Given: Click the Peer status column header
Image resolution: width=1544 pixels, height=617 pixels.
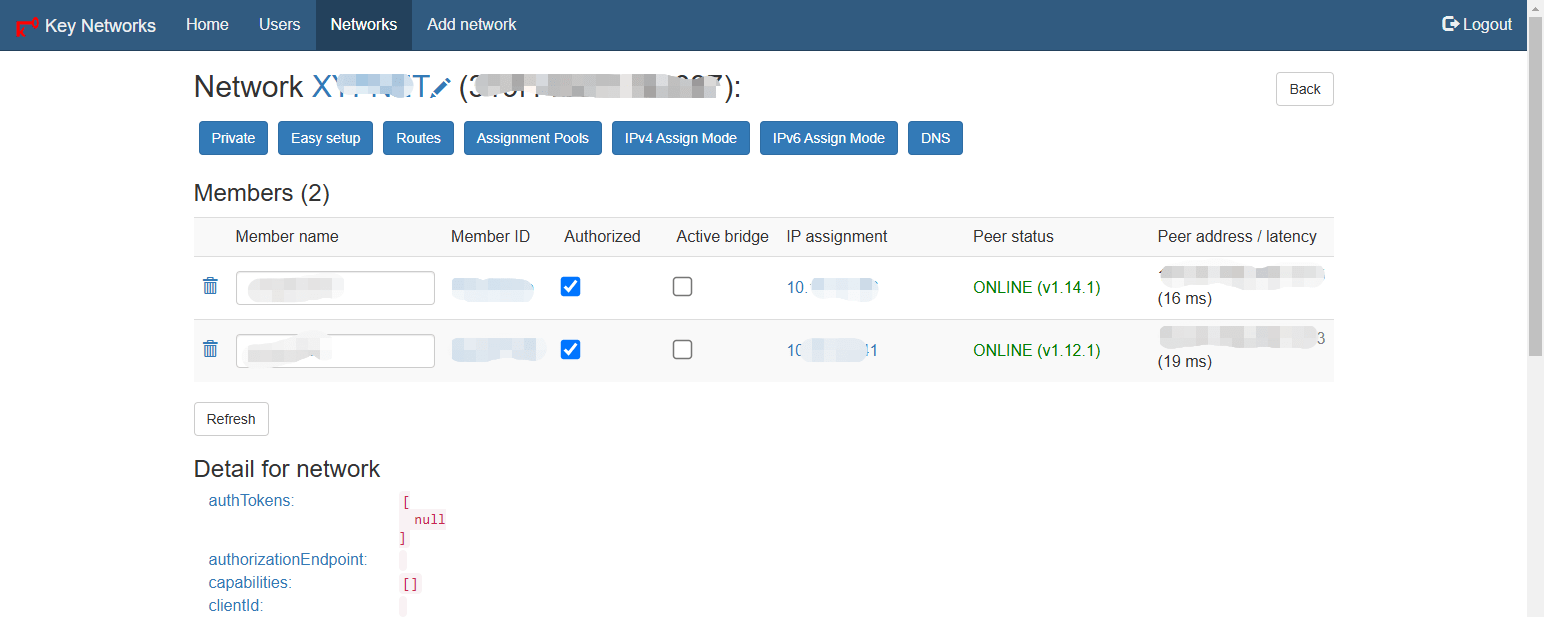Looking at the screenshot, I should pos(1013,237).
